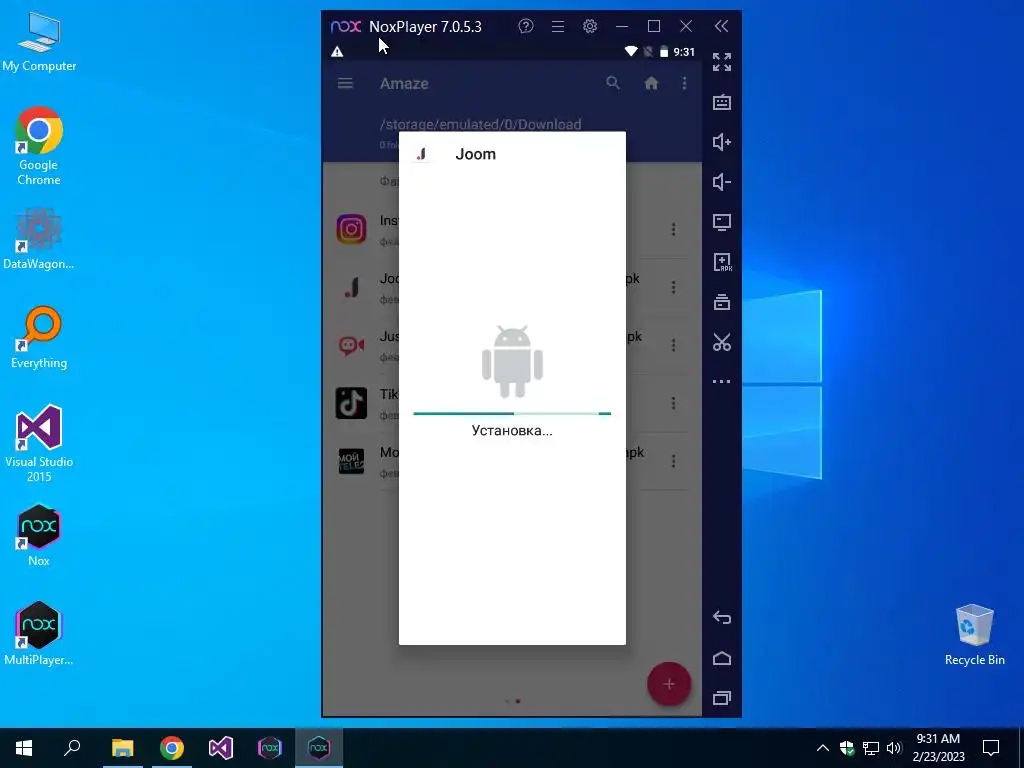This screenshot has width=1024, height=768.
Task: Click Wi-Fi icon in Android status bar
Action: coord(631,52)
